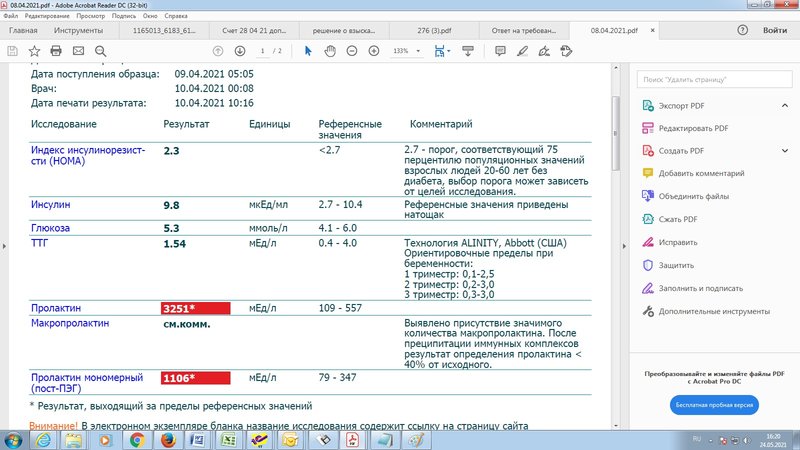Open help via question mark icon
Viewport: 800px width, 450px height.
(743, 30)
